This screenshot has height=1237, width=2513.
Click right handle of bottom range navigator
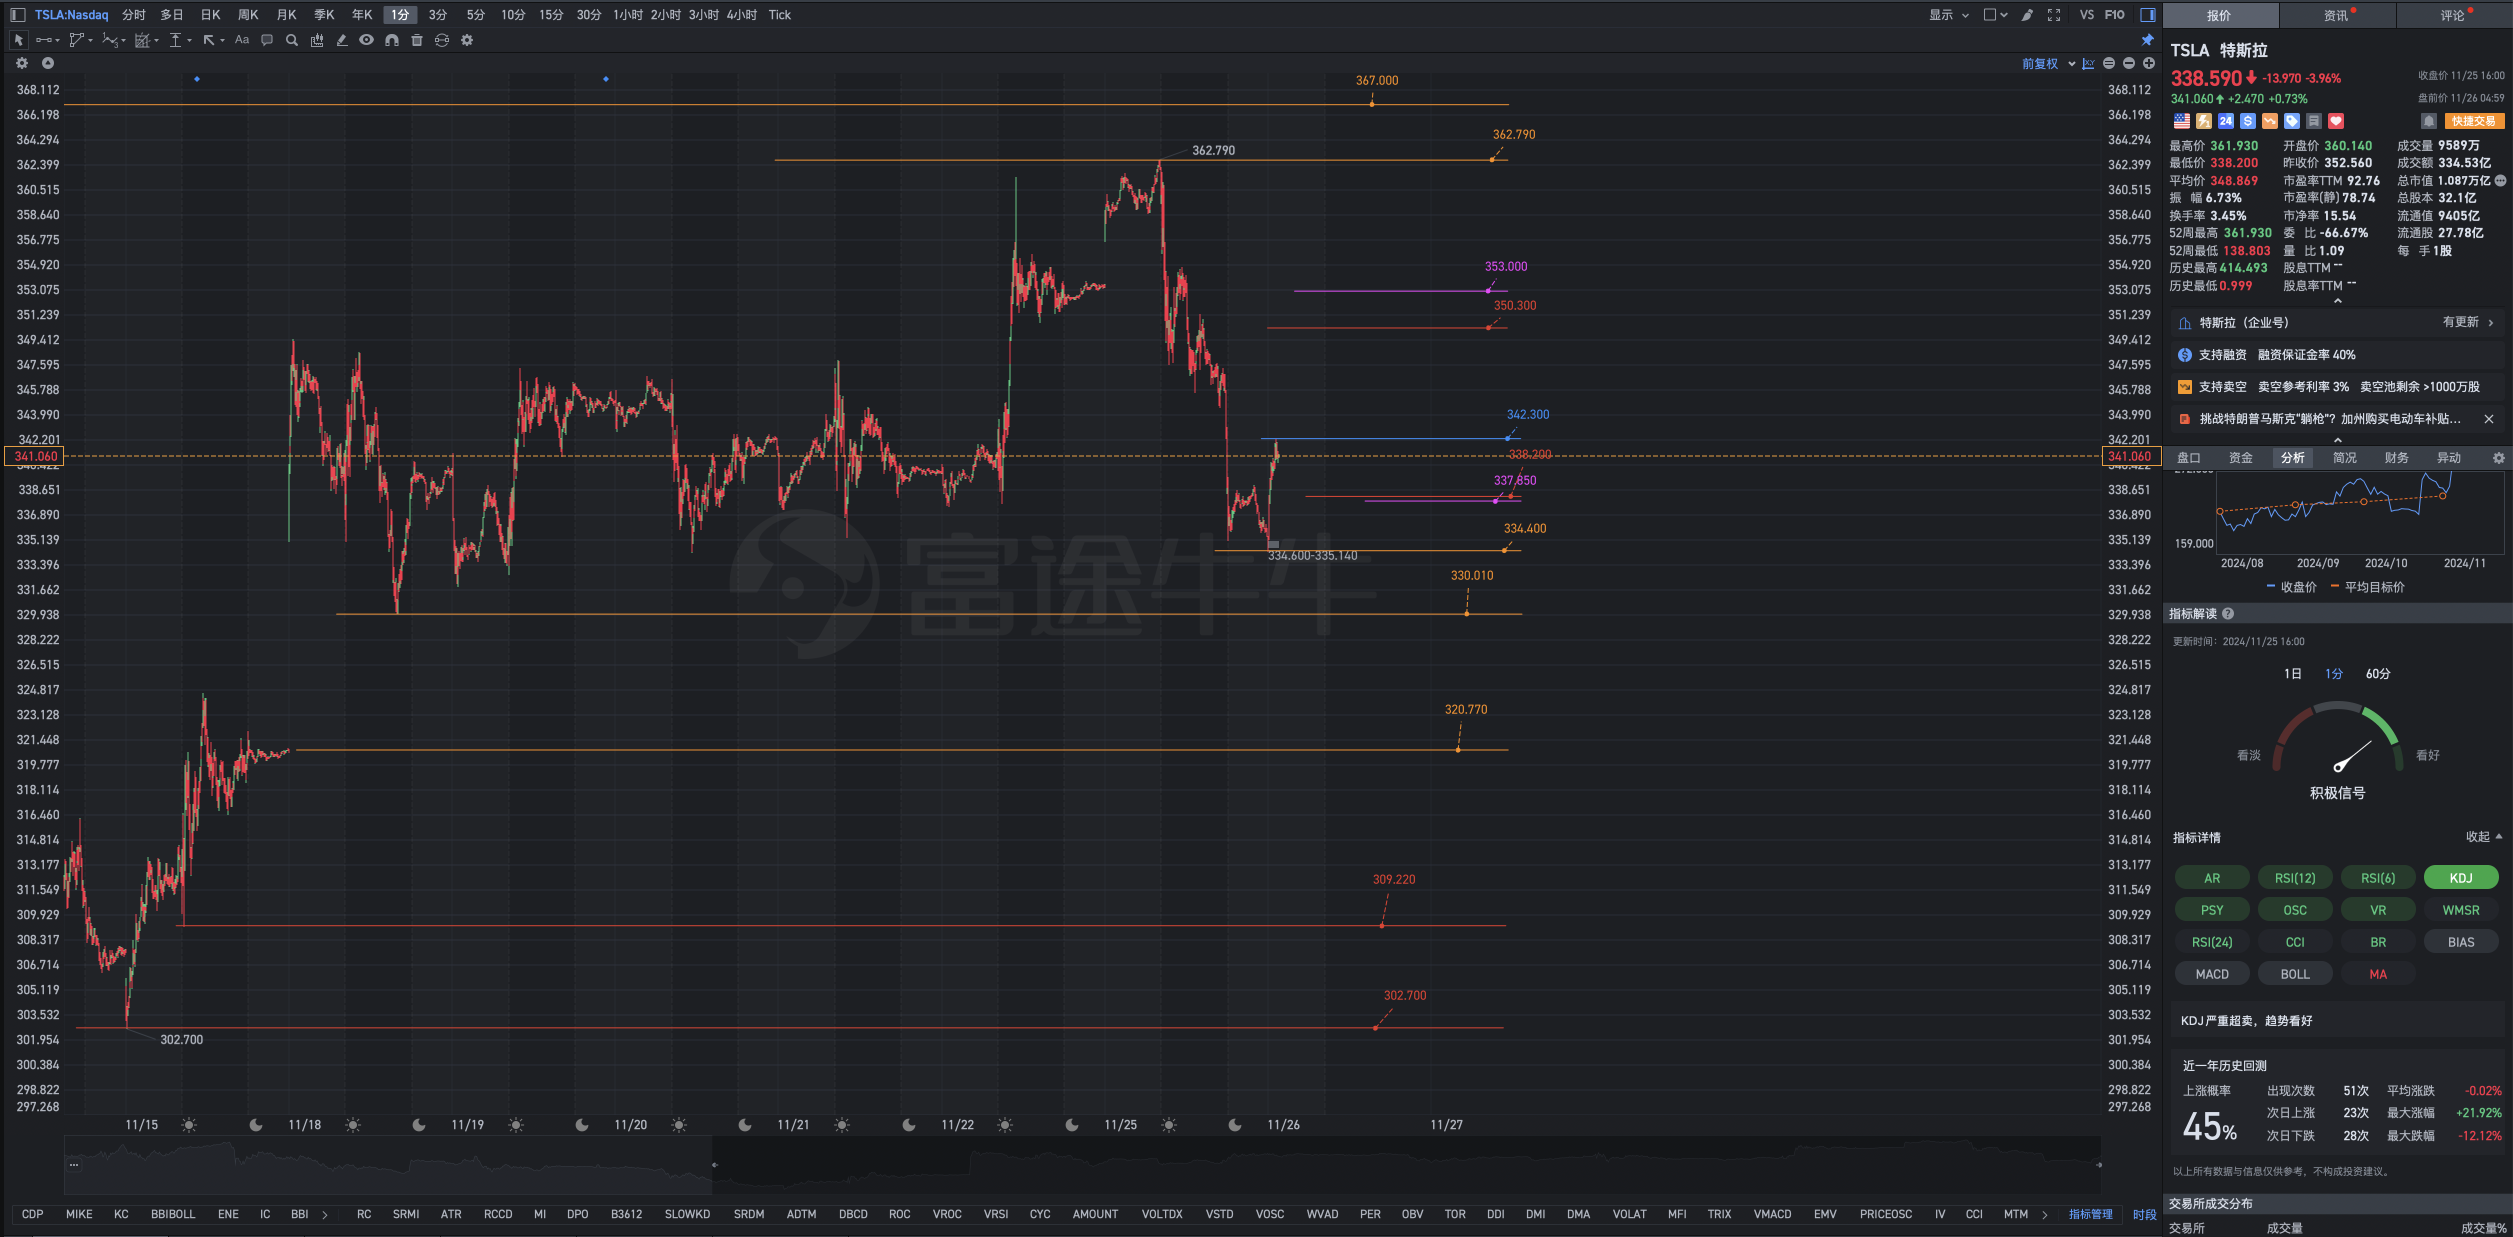click(2099, 1165)
